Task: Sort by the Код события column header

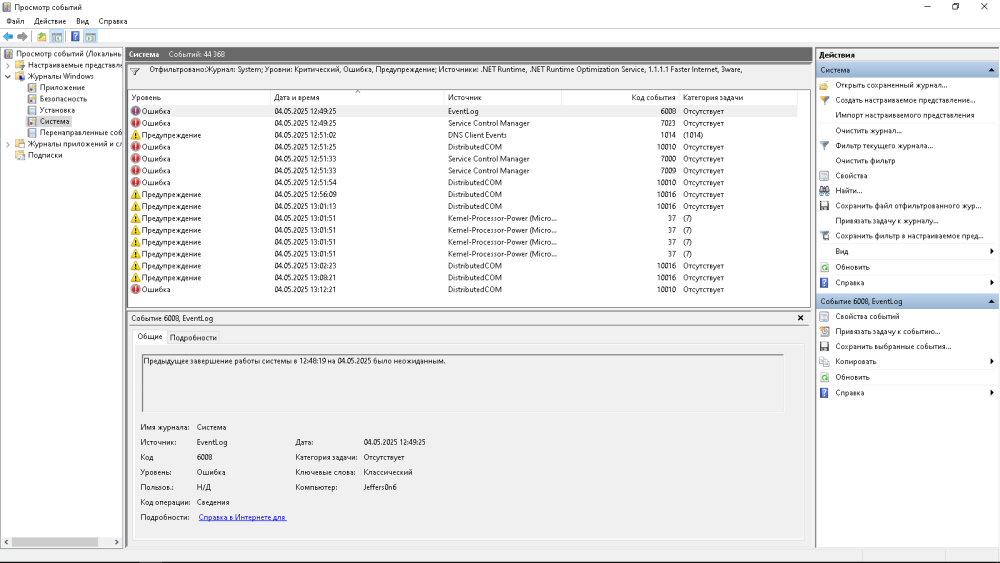Action: coord(620,98)
